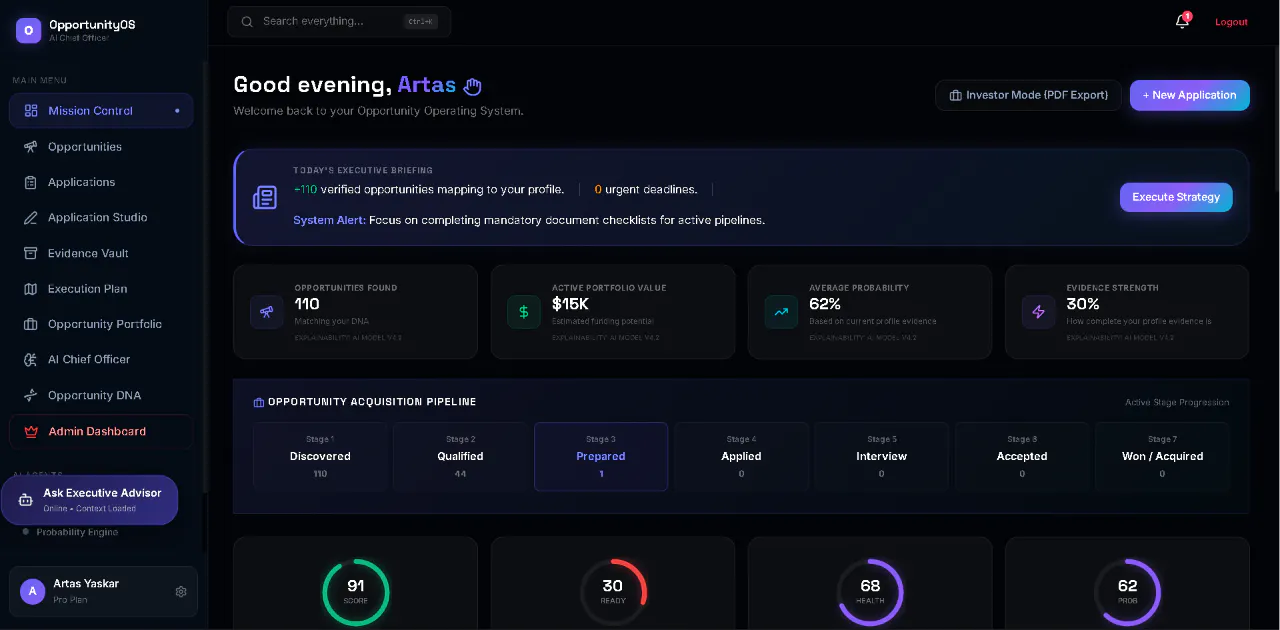Go to Opportunities page
Screen dimensions: 1280x630
point(101,147)
